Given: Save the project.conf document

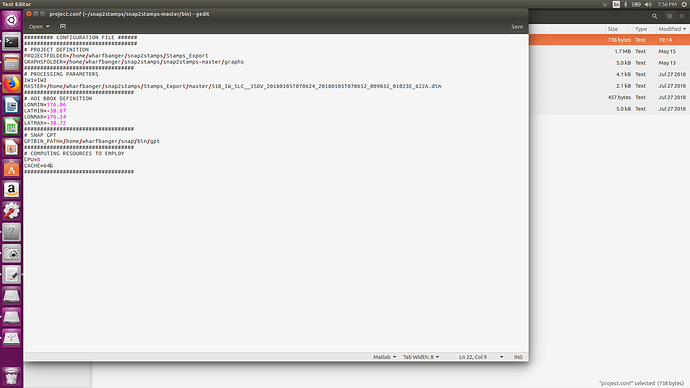Looking at the screenshot, I should click(x=517, y=26).
